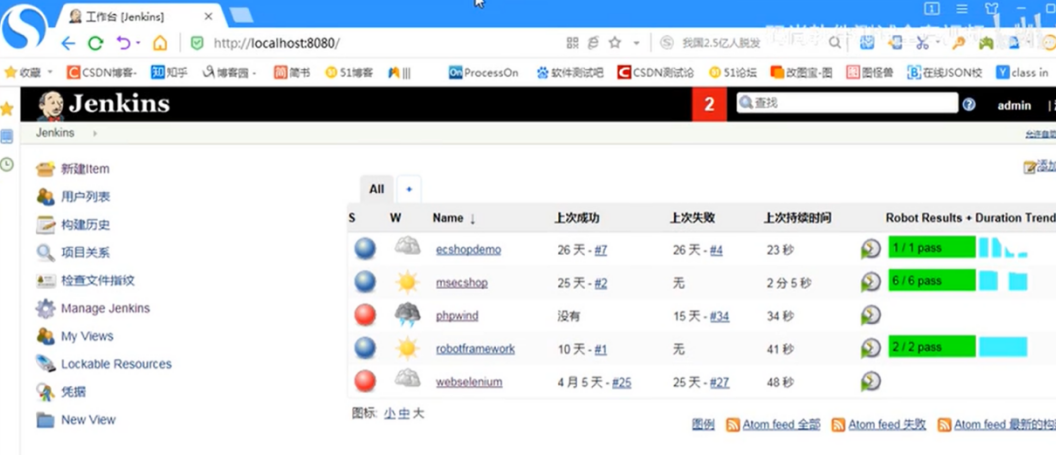Open Manage Jenkins gear icon
This screenshot has height=465, width=1056.
(x=45, y=309)
